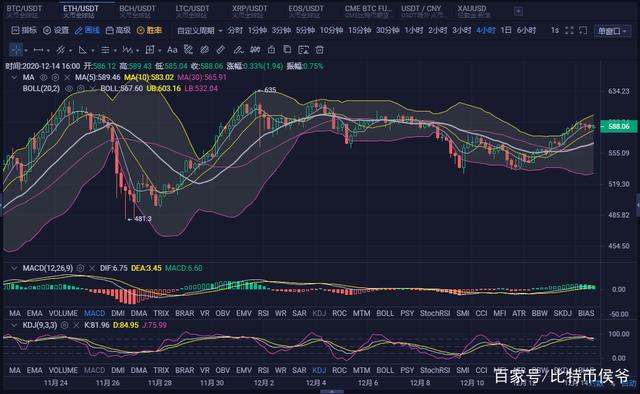The width and height of the screenshot is (640, 394).
Task: Toggle MA indicator visibility eye
Action: tap(43, 77)
